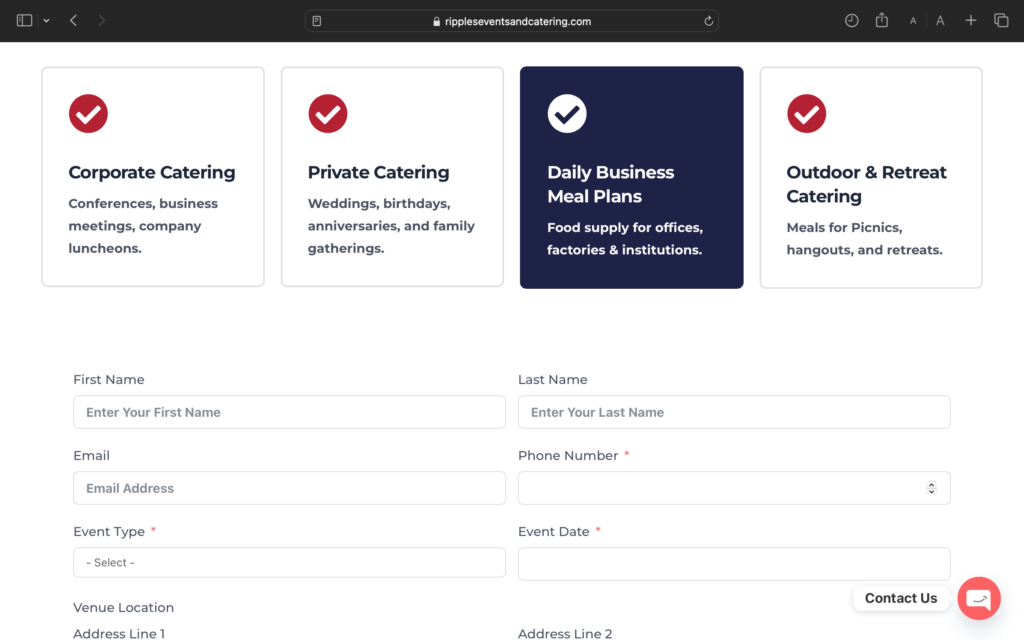The image size is (1024, 640).
Task: Toggle the Outdoor & Retreat Catering selection
Action: (806, 114)
